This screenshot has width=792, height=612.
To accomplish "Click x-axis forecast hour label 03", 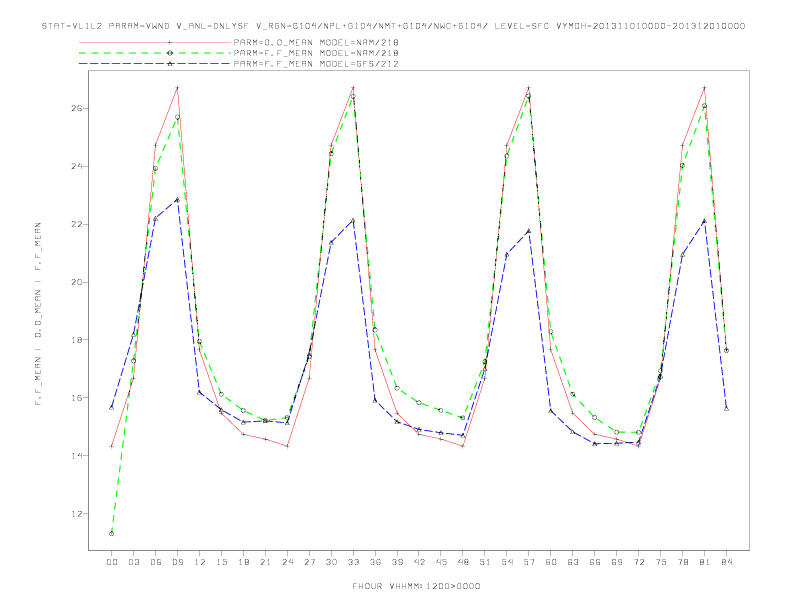I will click(x=133, y=562).
